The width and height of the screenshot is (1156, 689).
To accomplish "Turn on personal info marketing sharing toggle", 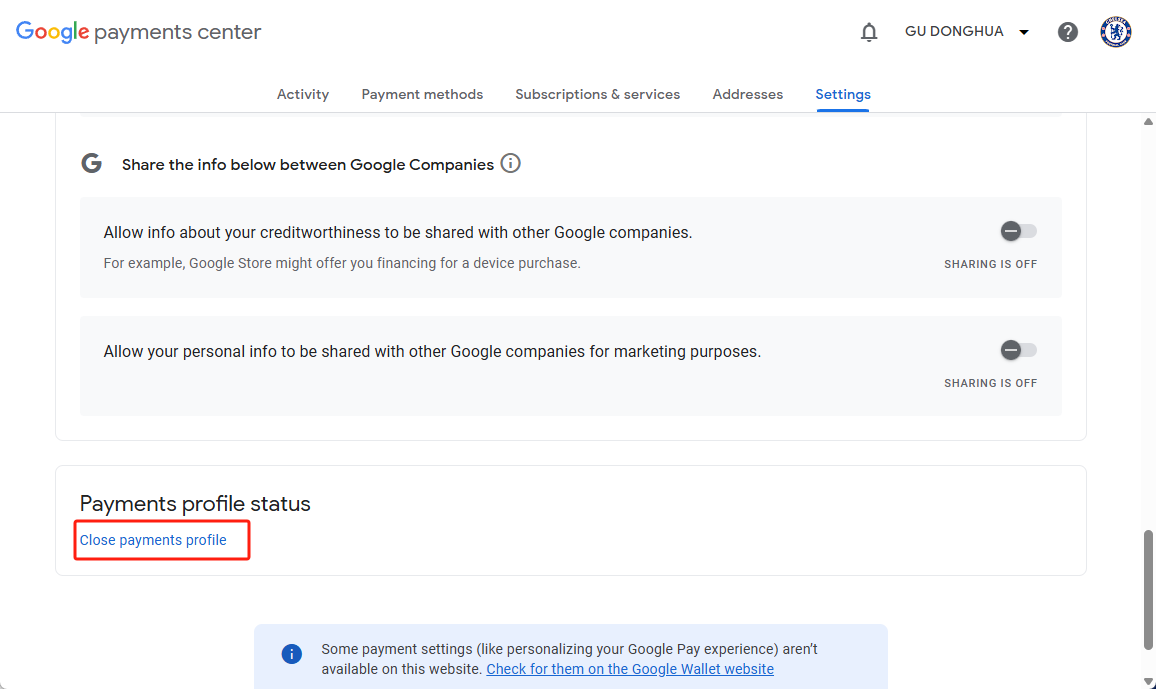I will (1018, 350).
